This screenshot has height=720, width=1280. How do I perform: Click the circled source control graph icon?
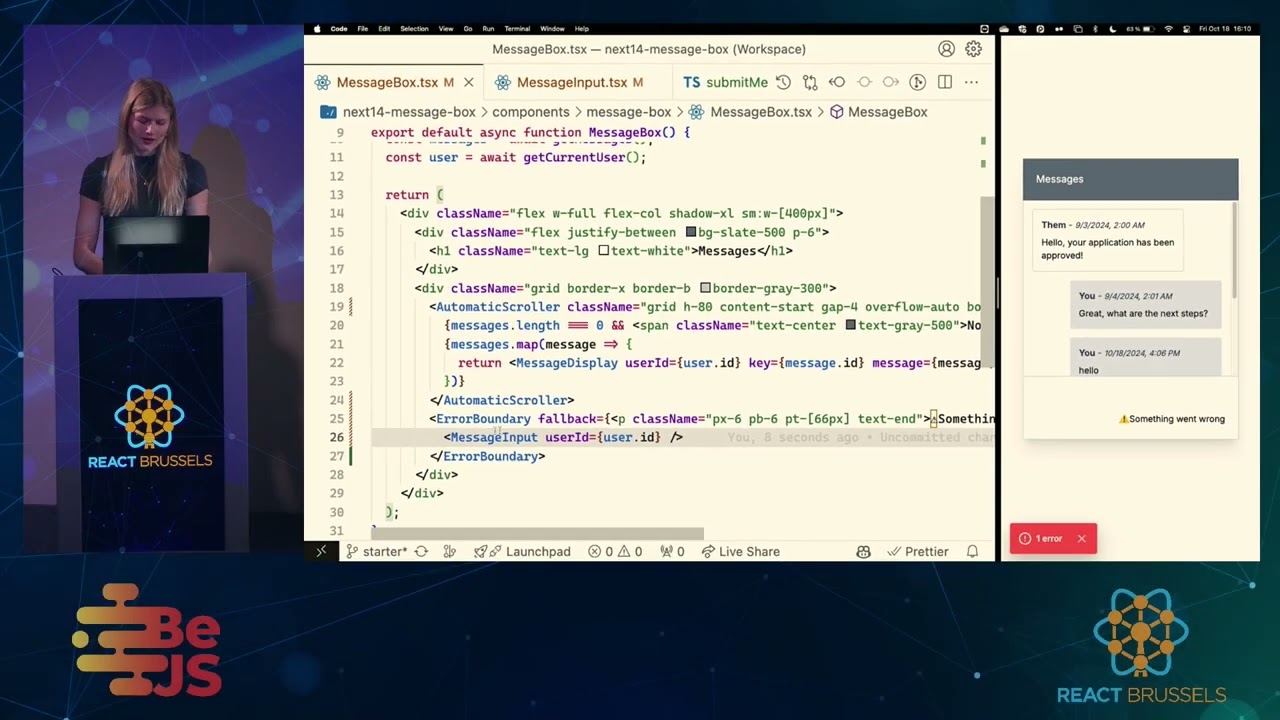tap(918, 82)
